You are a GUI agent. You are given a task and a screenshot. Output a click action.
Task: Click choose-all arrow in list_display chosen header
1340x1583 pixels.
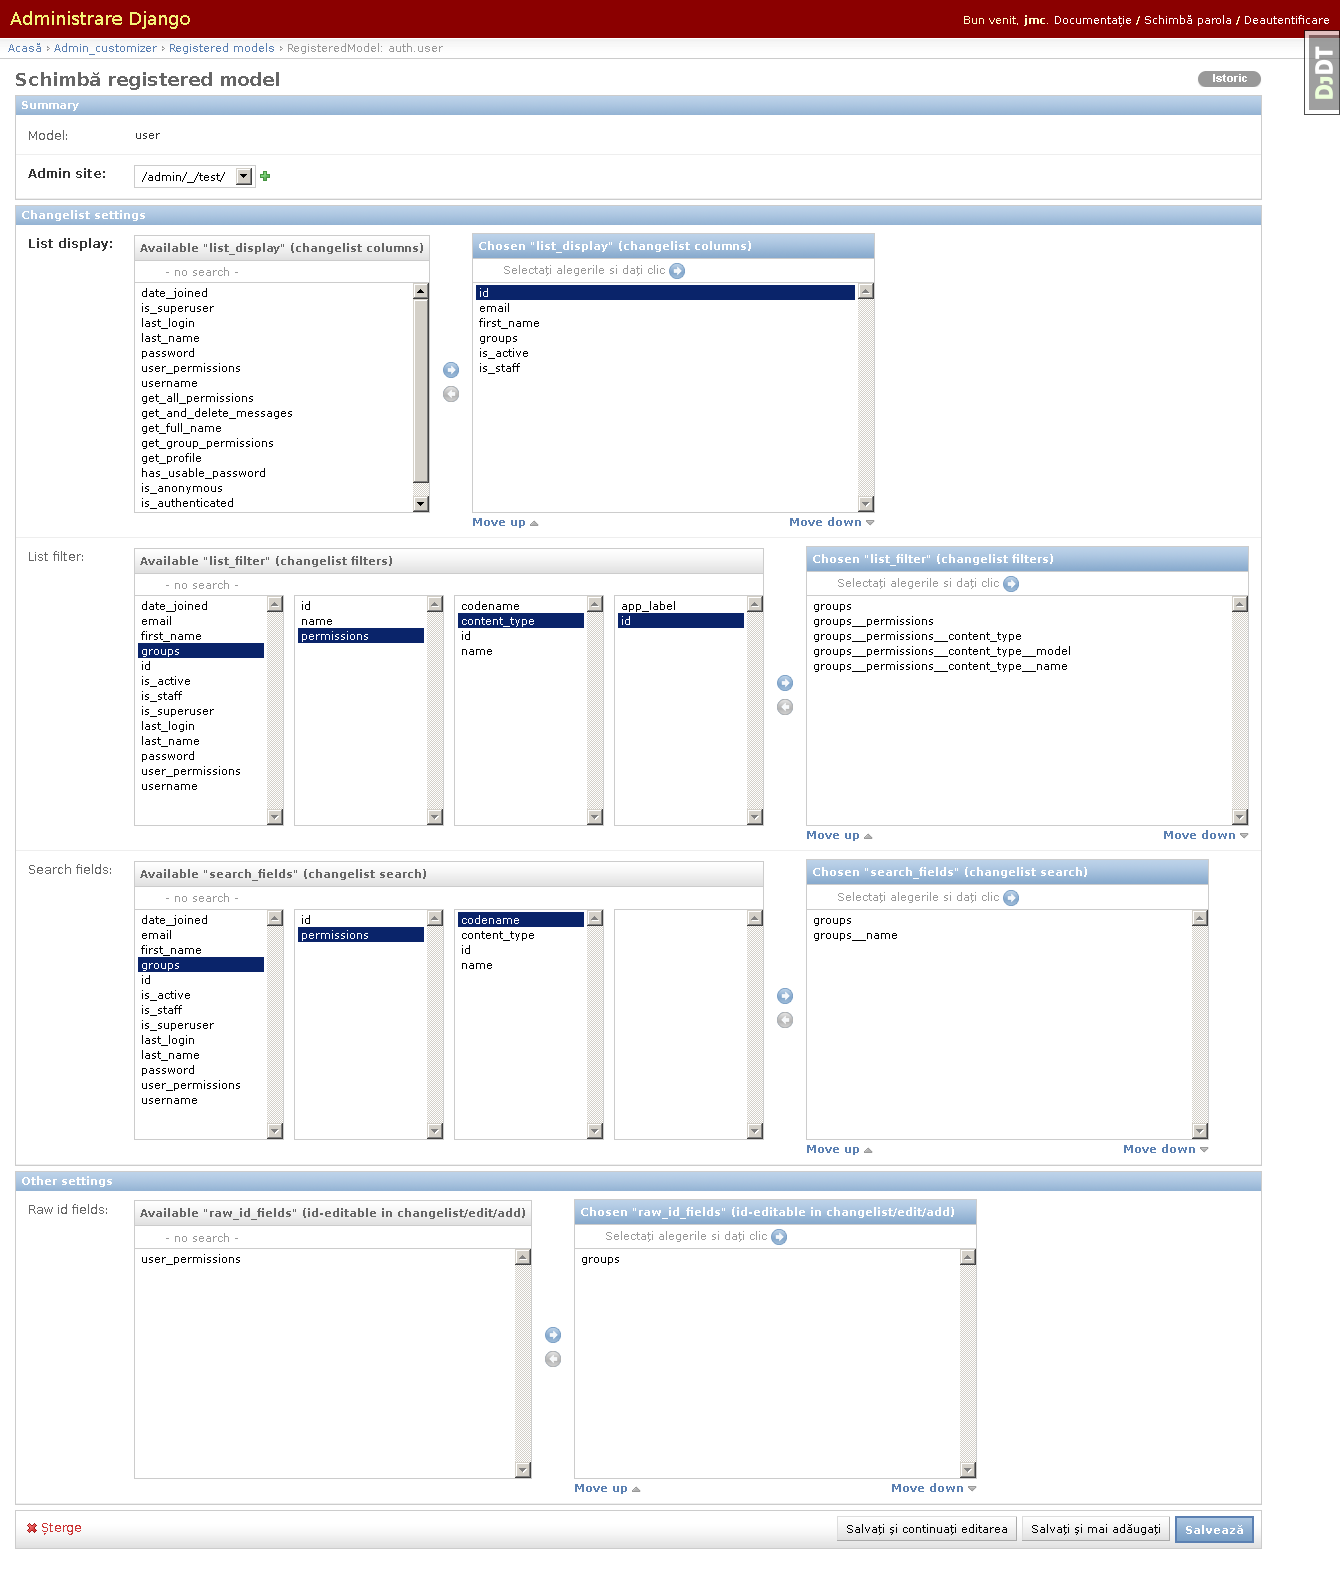click(x=677, y=271)
